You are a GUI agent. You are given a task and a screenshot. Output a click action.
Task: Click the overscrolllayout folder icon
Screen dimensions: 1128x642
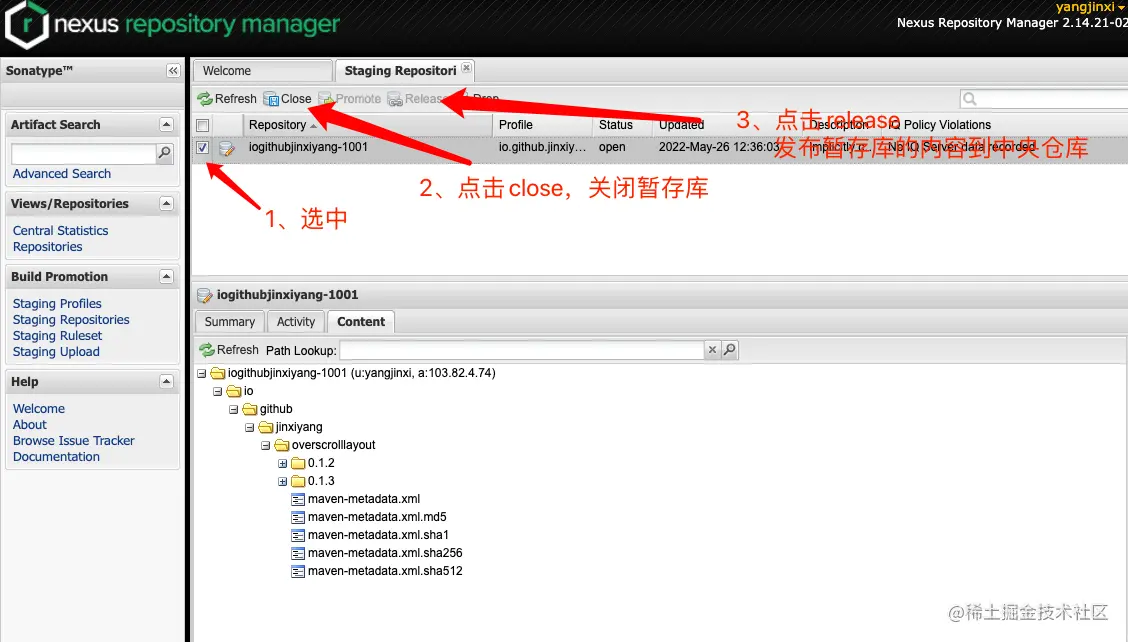[282, 445]
